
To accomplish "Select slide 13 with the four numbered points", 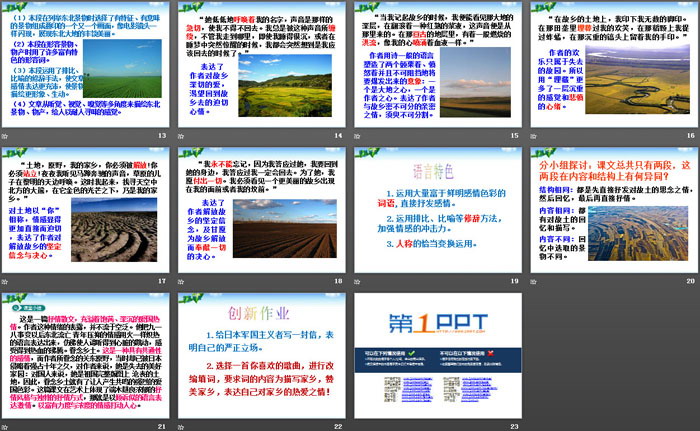I will pyautogui.click(x=87, y=64).
